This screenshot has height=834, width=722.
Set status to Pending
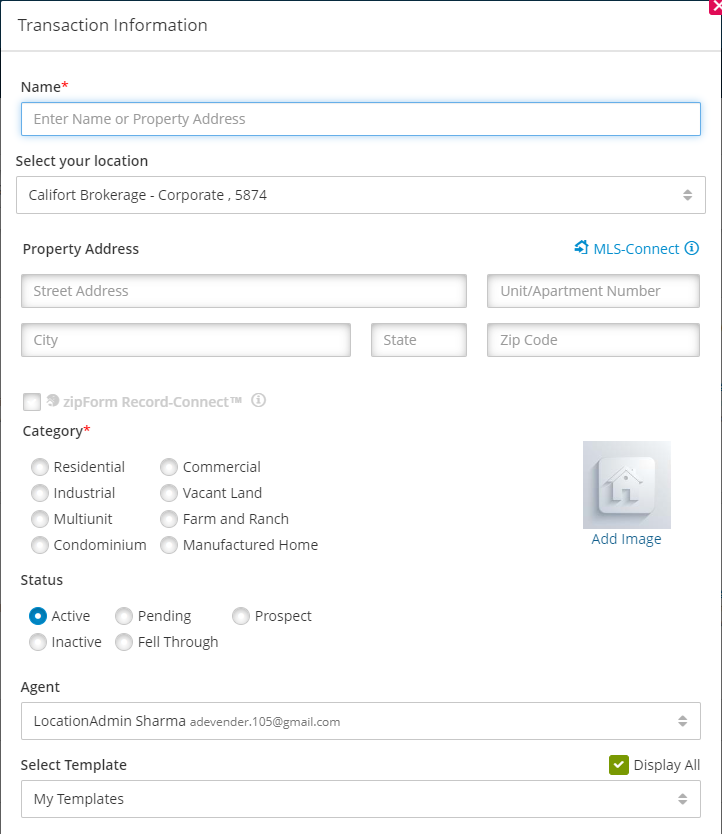(x=124, y=616)
